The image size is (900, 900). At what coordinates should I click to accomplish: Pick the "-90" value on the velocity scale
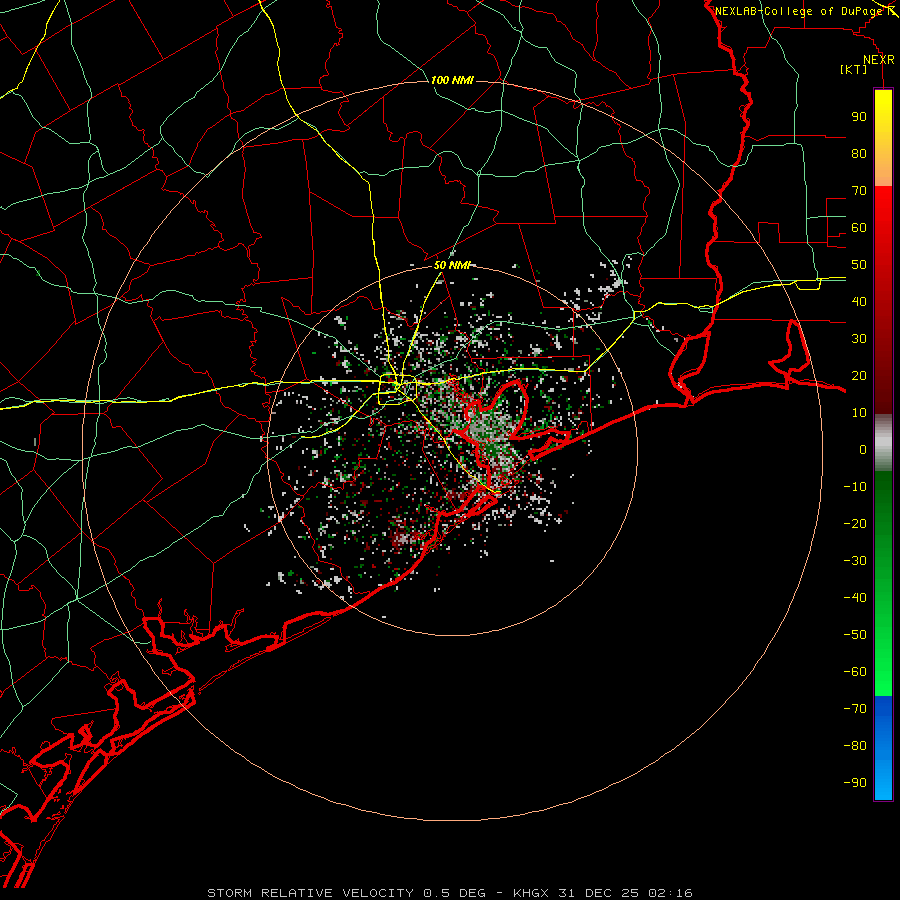[855, 783]
